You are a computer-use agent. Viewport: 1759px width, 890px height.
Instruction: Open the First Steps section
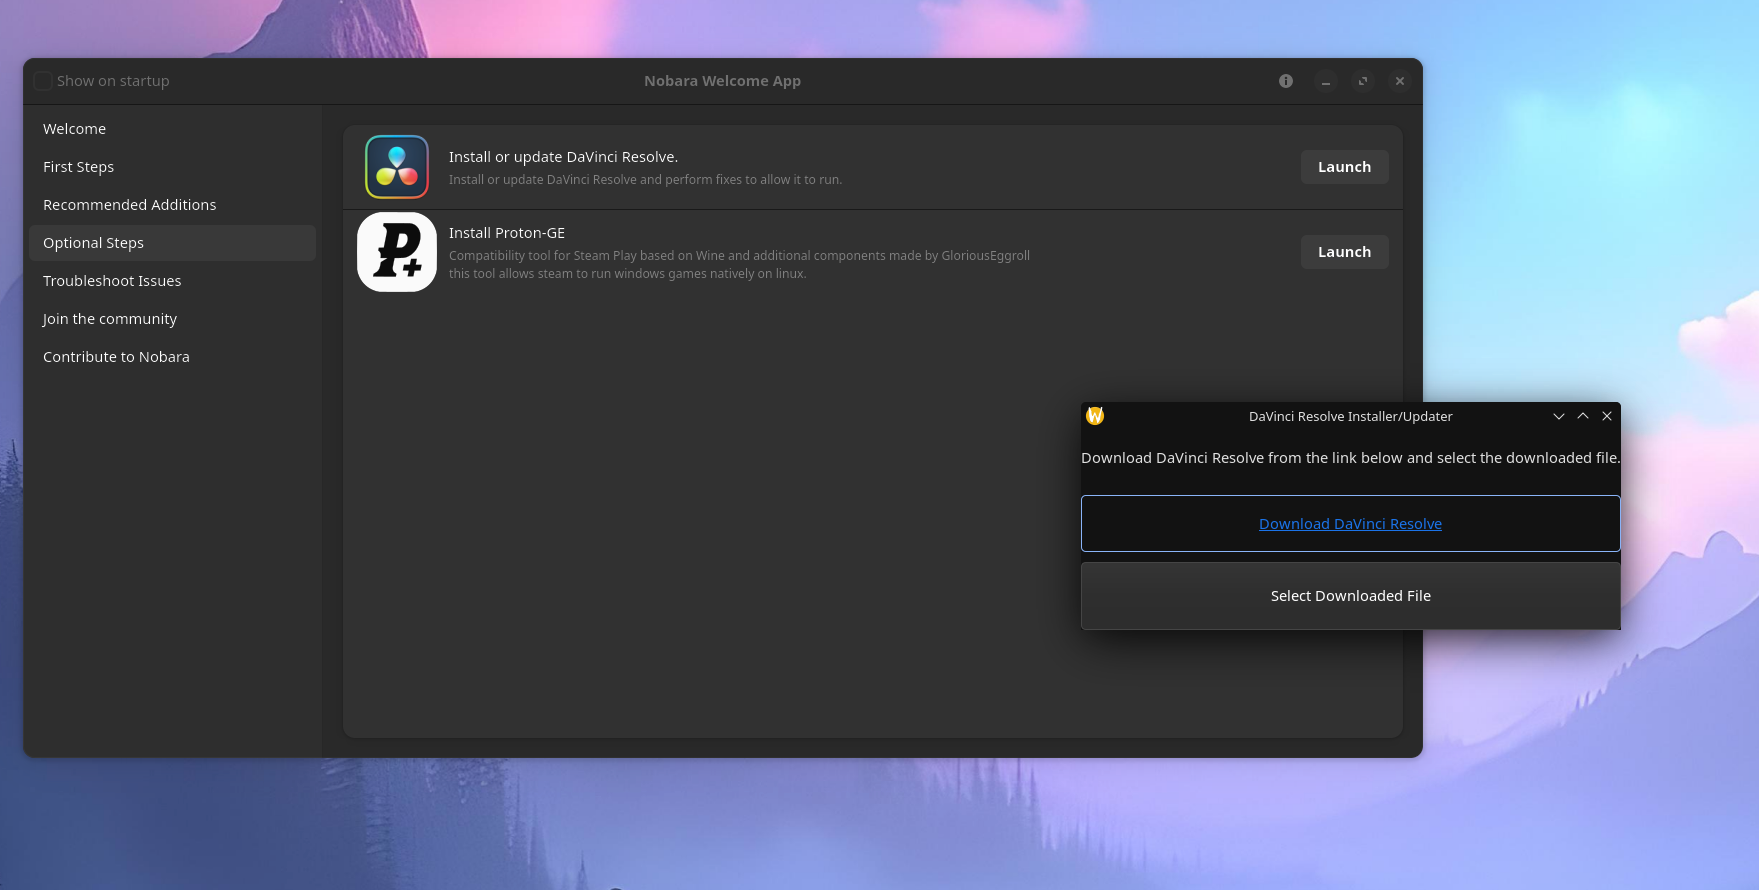click(78, 167)
